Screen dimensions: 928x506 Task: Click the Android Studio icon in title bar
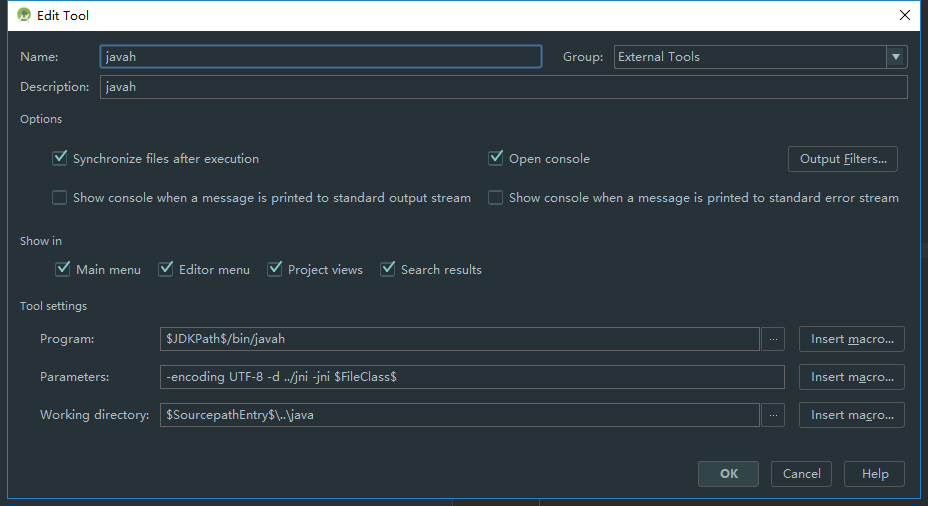[24, 15]
